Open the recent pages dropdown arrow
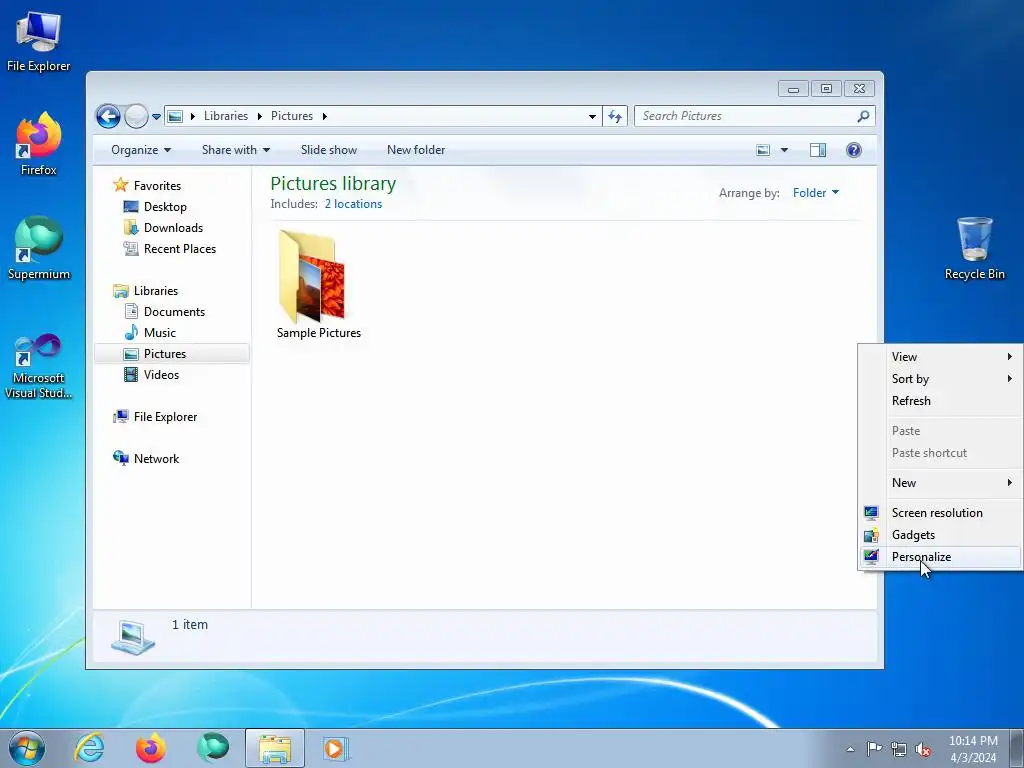The image size is (1024, 768). (x=156, y=117)
